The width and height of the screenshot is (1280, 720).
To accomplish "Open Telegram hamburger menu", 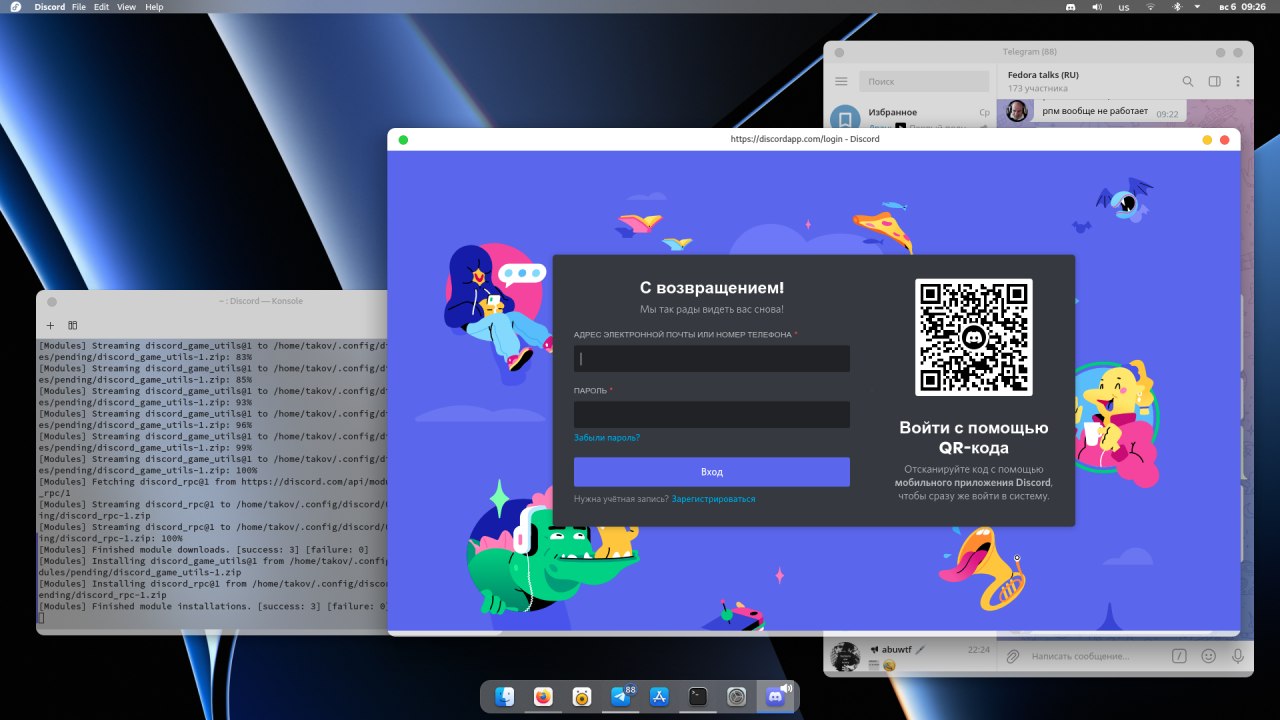I will (841, 81).
